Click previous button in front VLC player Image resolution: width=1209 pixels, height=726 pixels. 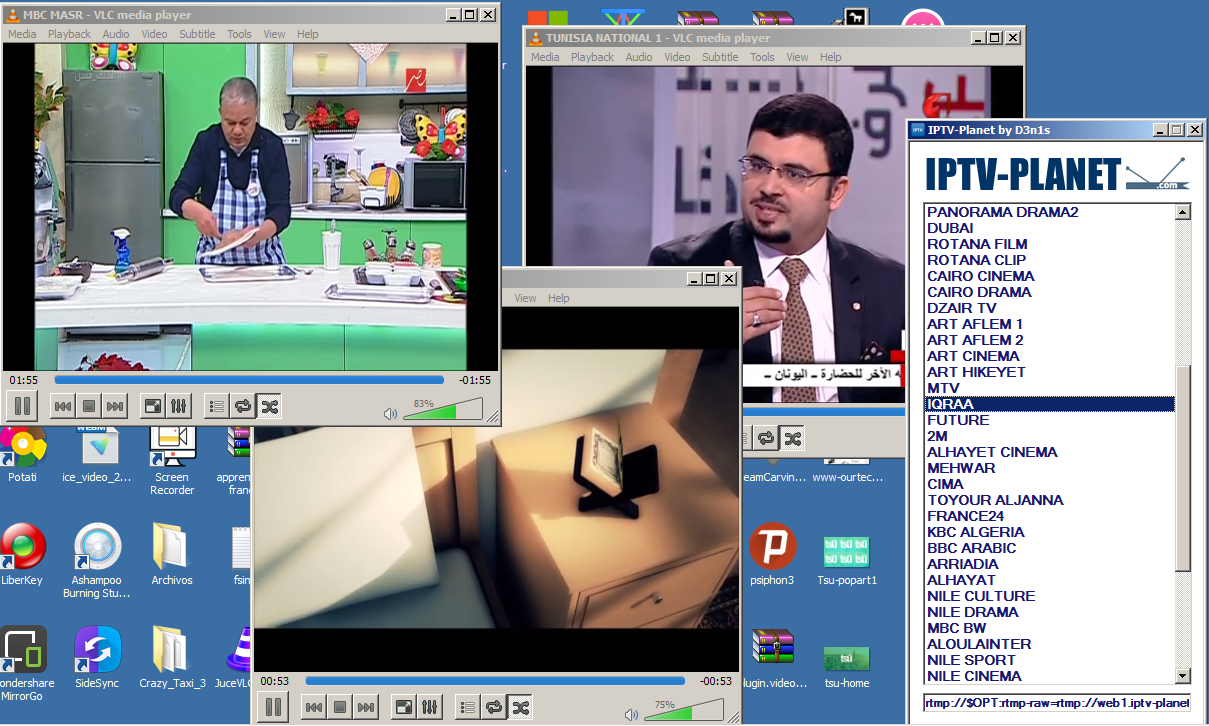tap(313, 707)
